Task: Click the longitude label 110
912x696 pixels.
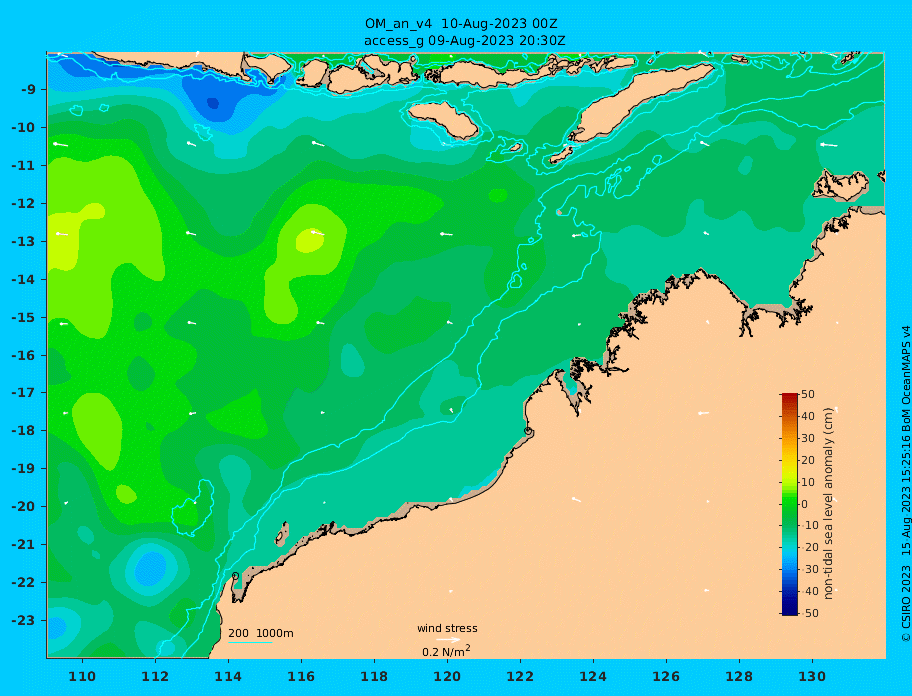Action: coord(83,676)
